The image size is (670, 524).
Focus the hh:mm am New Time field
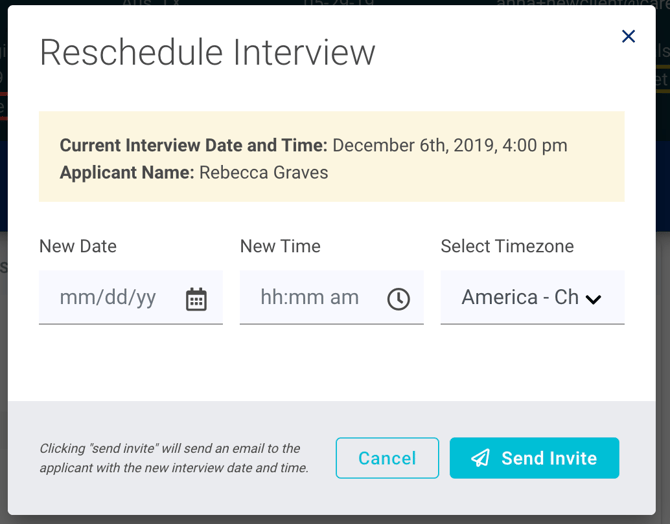click(x=332, y=297)
